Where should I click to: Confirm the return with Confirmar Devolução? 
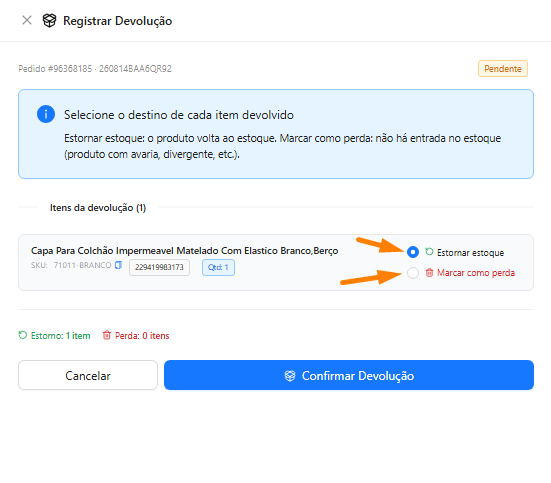(349, 375)
